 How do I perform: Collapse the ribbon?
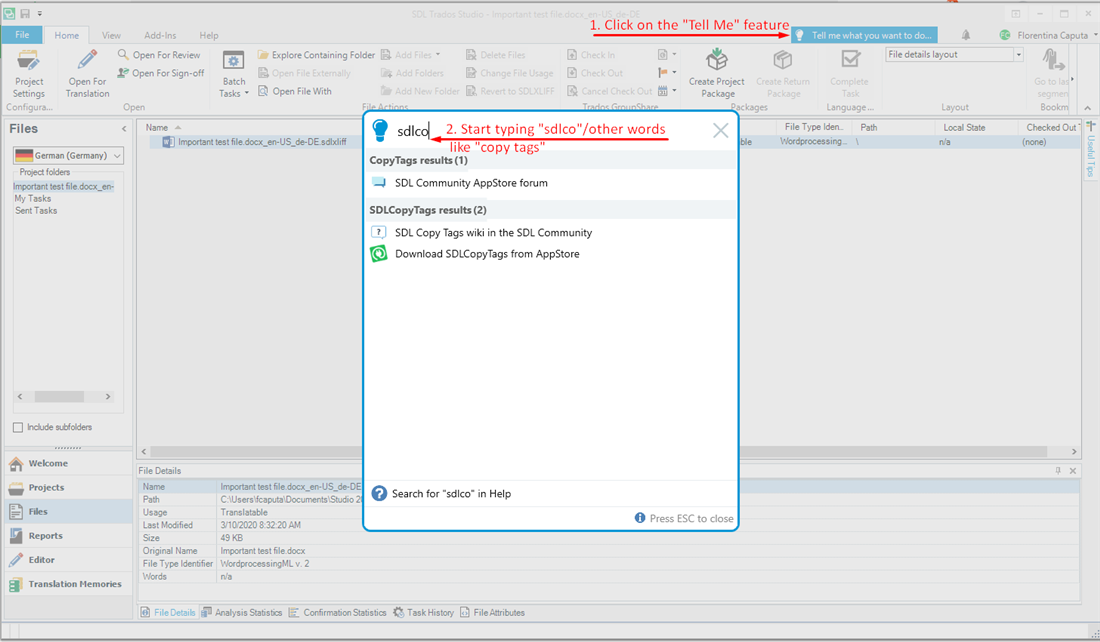point(1087,108)
